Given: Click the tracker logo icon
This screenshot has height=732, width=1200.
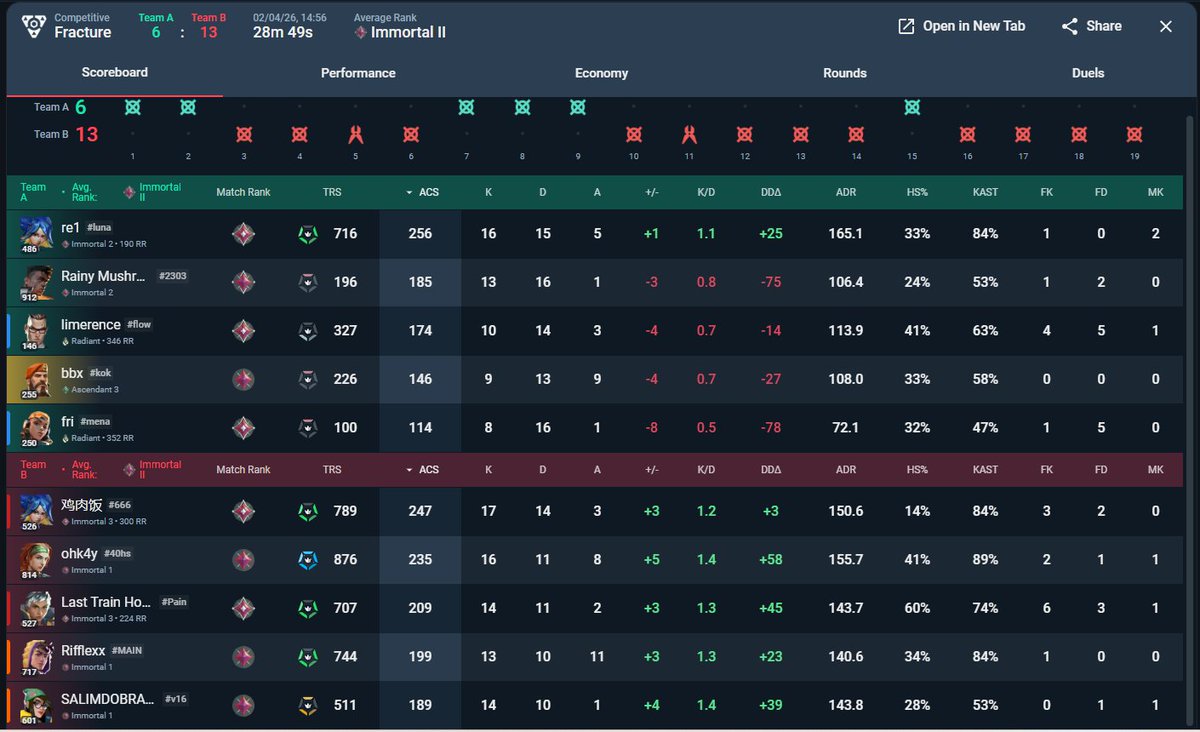Looking at the screenshot, I should coord(34,26).
